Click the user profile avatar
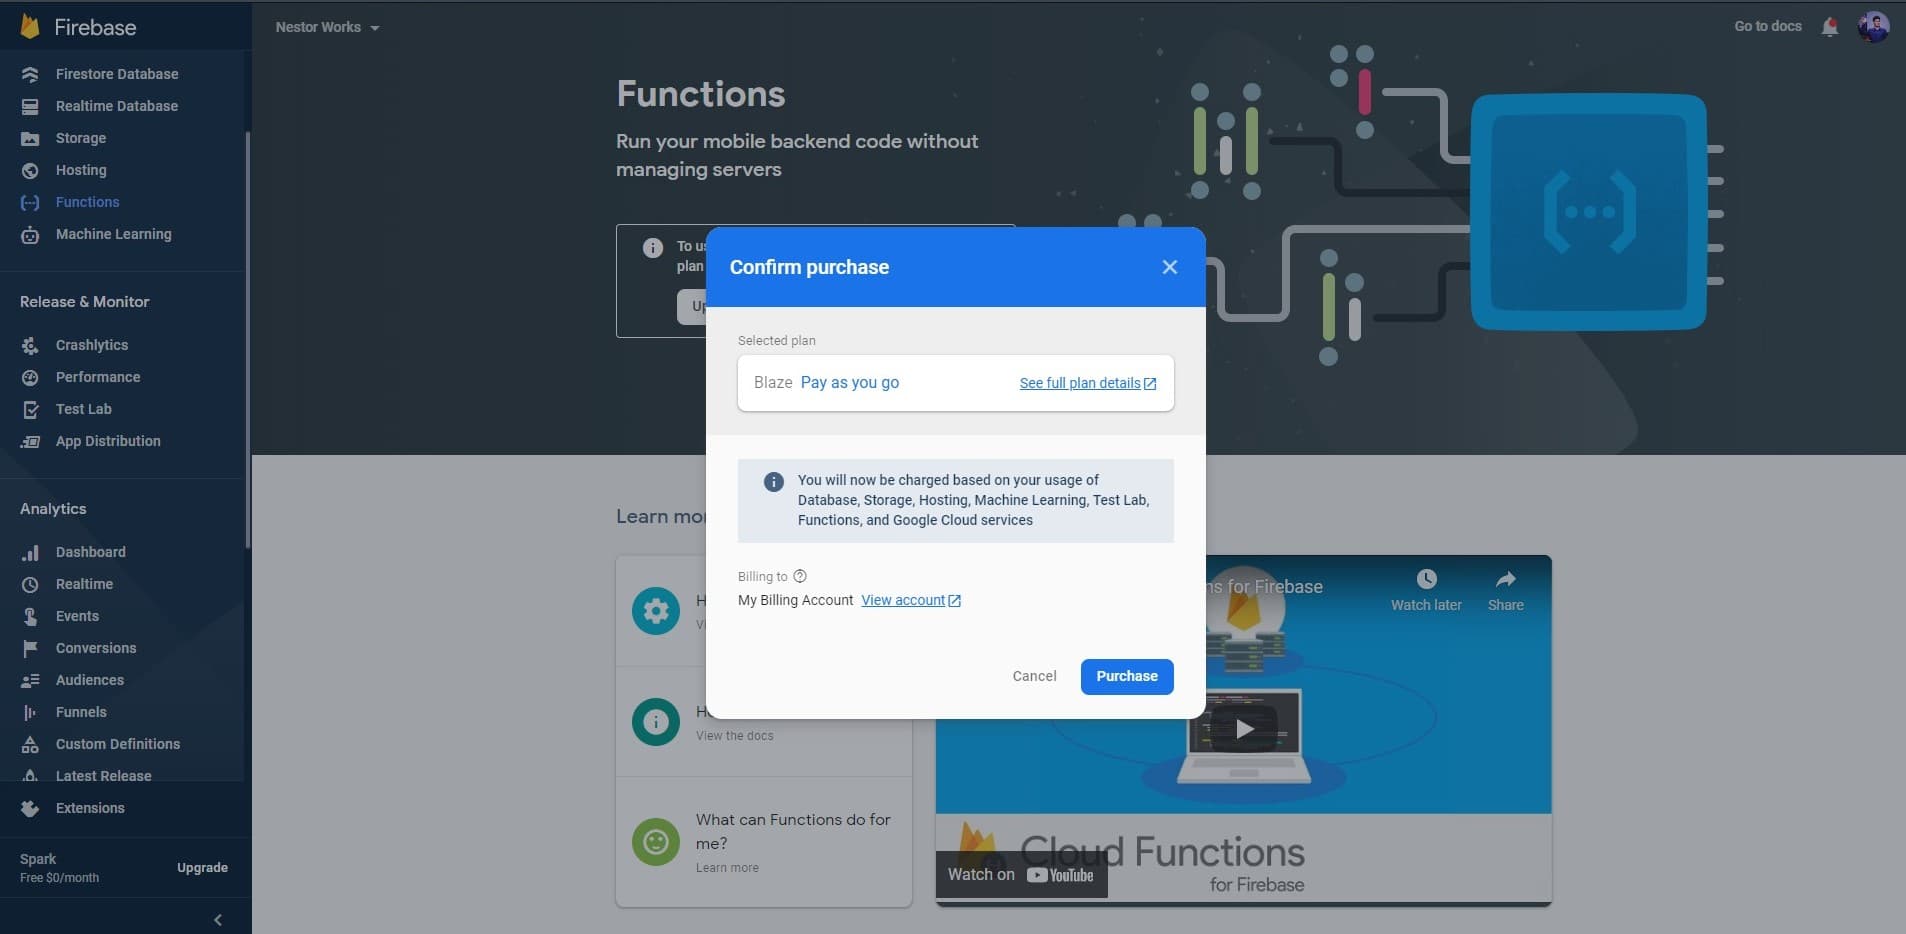Screen dimensions: 1906x934 pyautogui.click(x=1872, y=27)
